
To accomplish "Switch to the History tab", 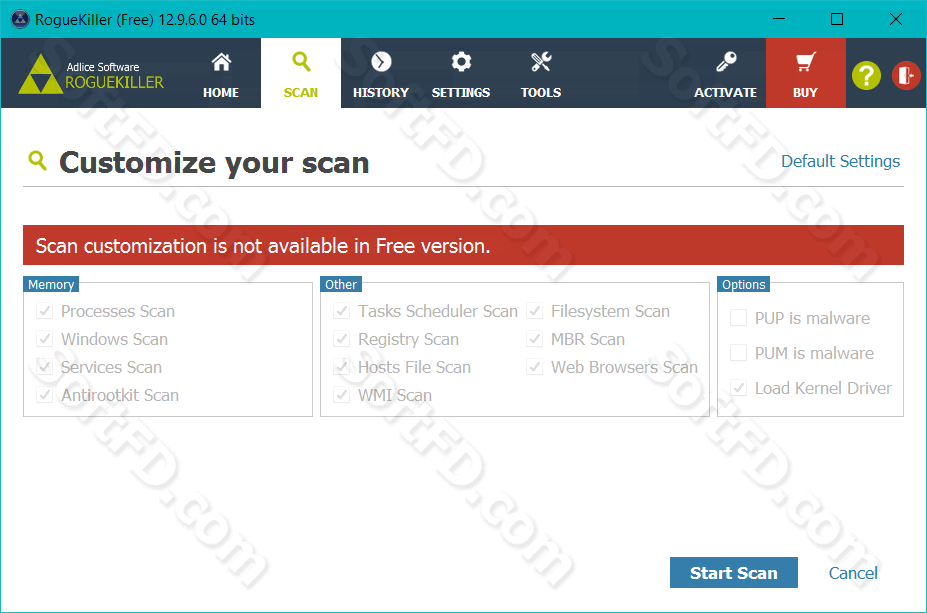I will click(x=381, y=73).
